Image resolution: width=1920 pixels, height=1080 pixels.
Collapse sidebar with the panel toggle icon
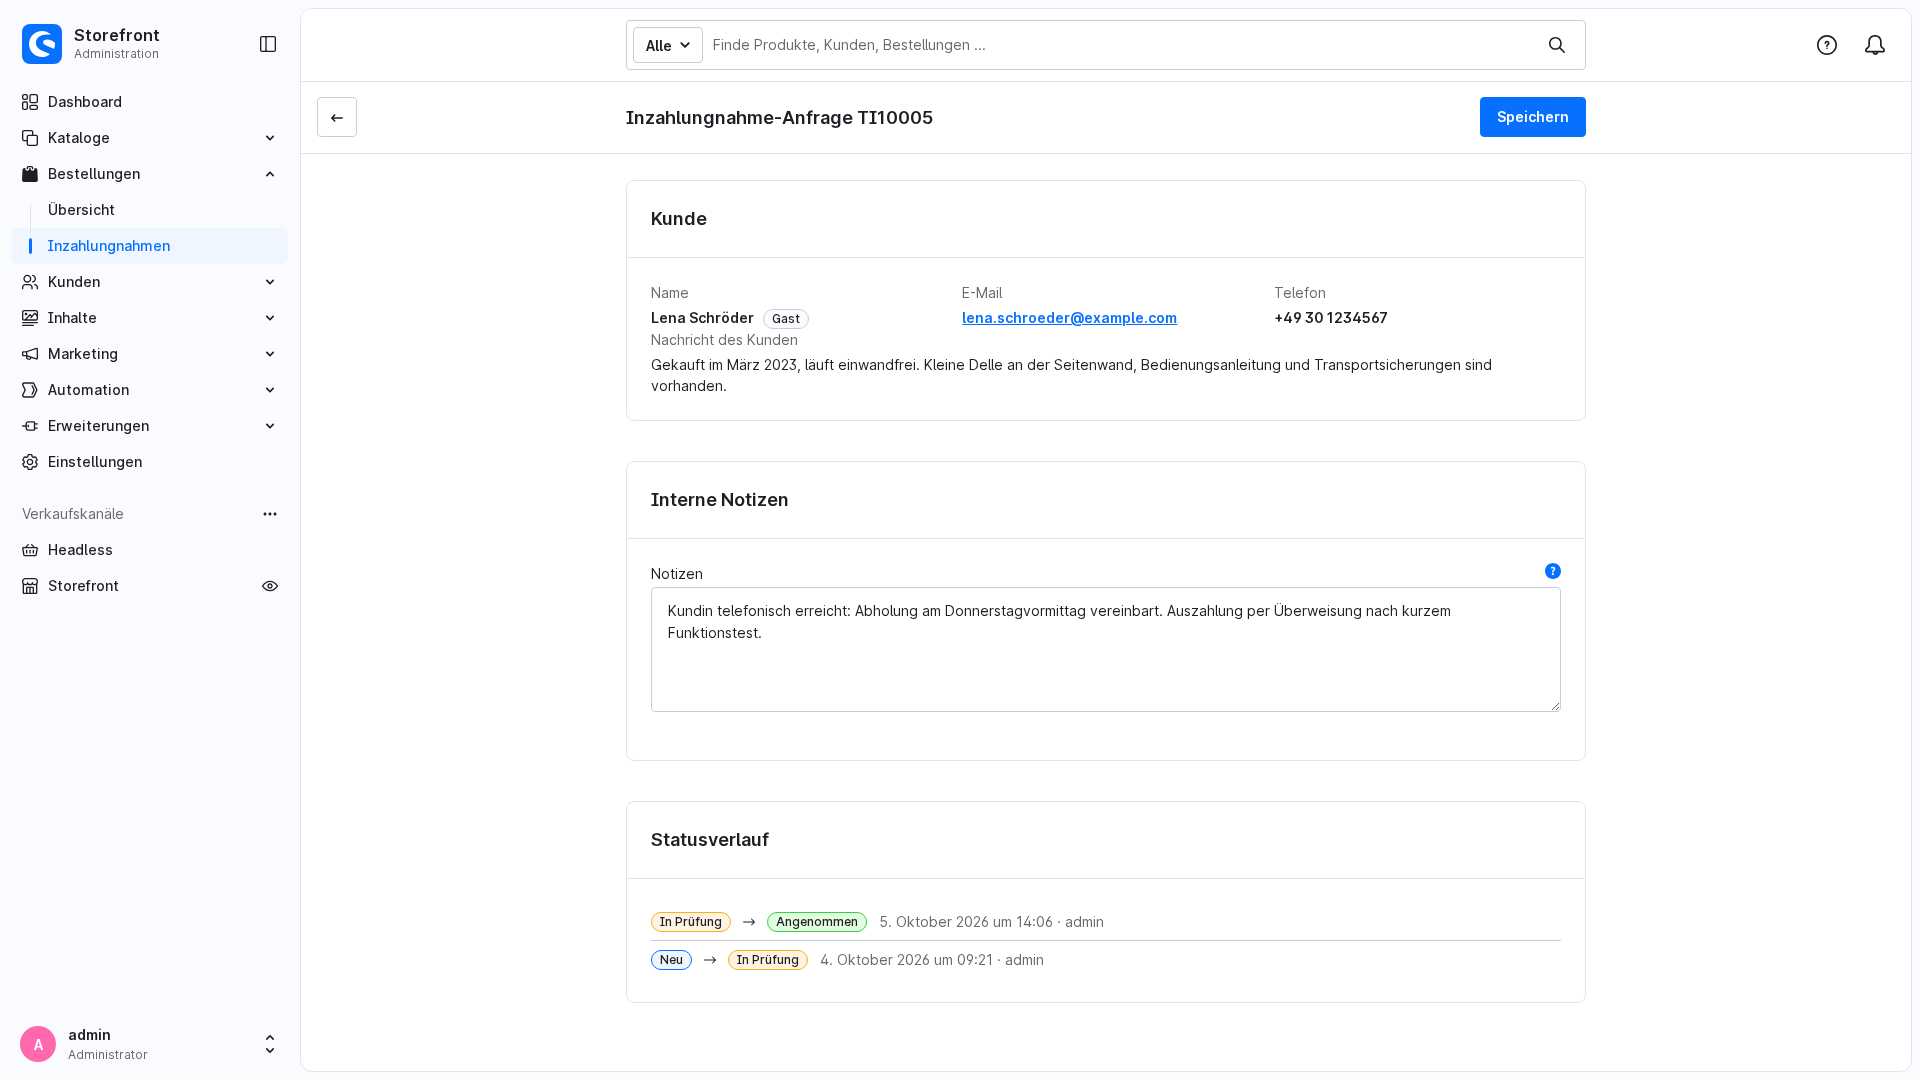(268, 44)
